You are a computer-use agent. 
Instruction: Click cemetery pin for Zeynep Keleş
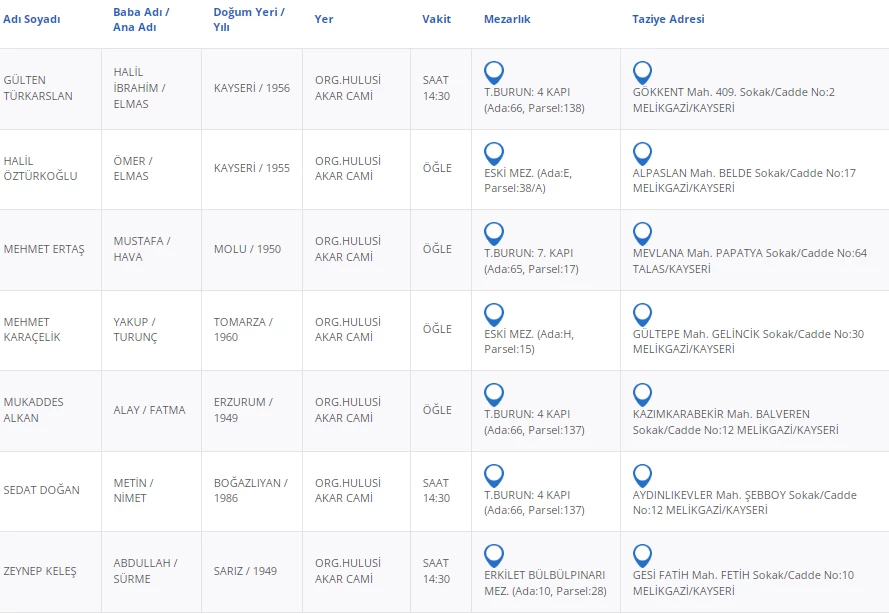coord(494,556)
